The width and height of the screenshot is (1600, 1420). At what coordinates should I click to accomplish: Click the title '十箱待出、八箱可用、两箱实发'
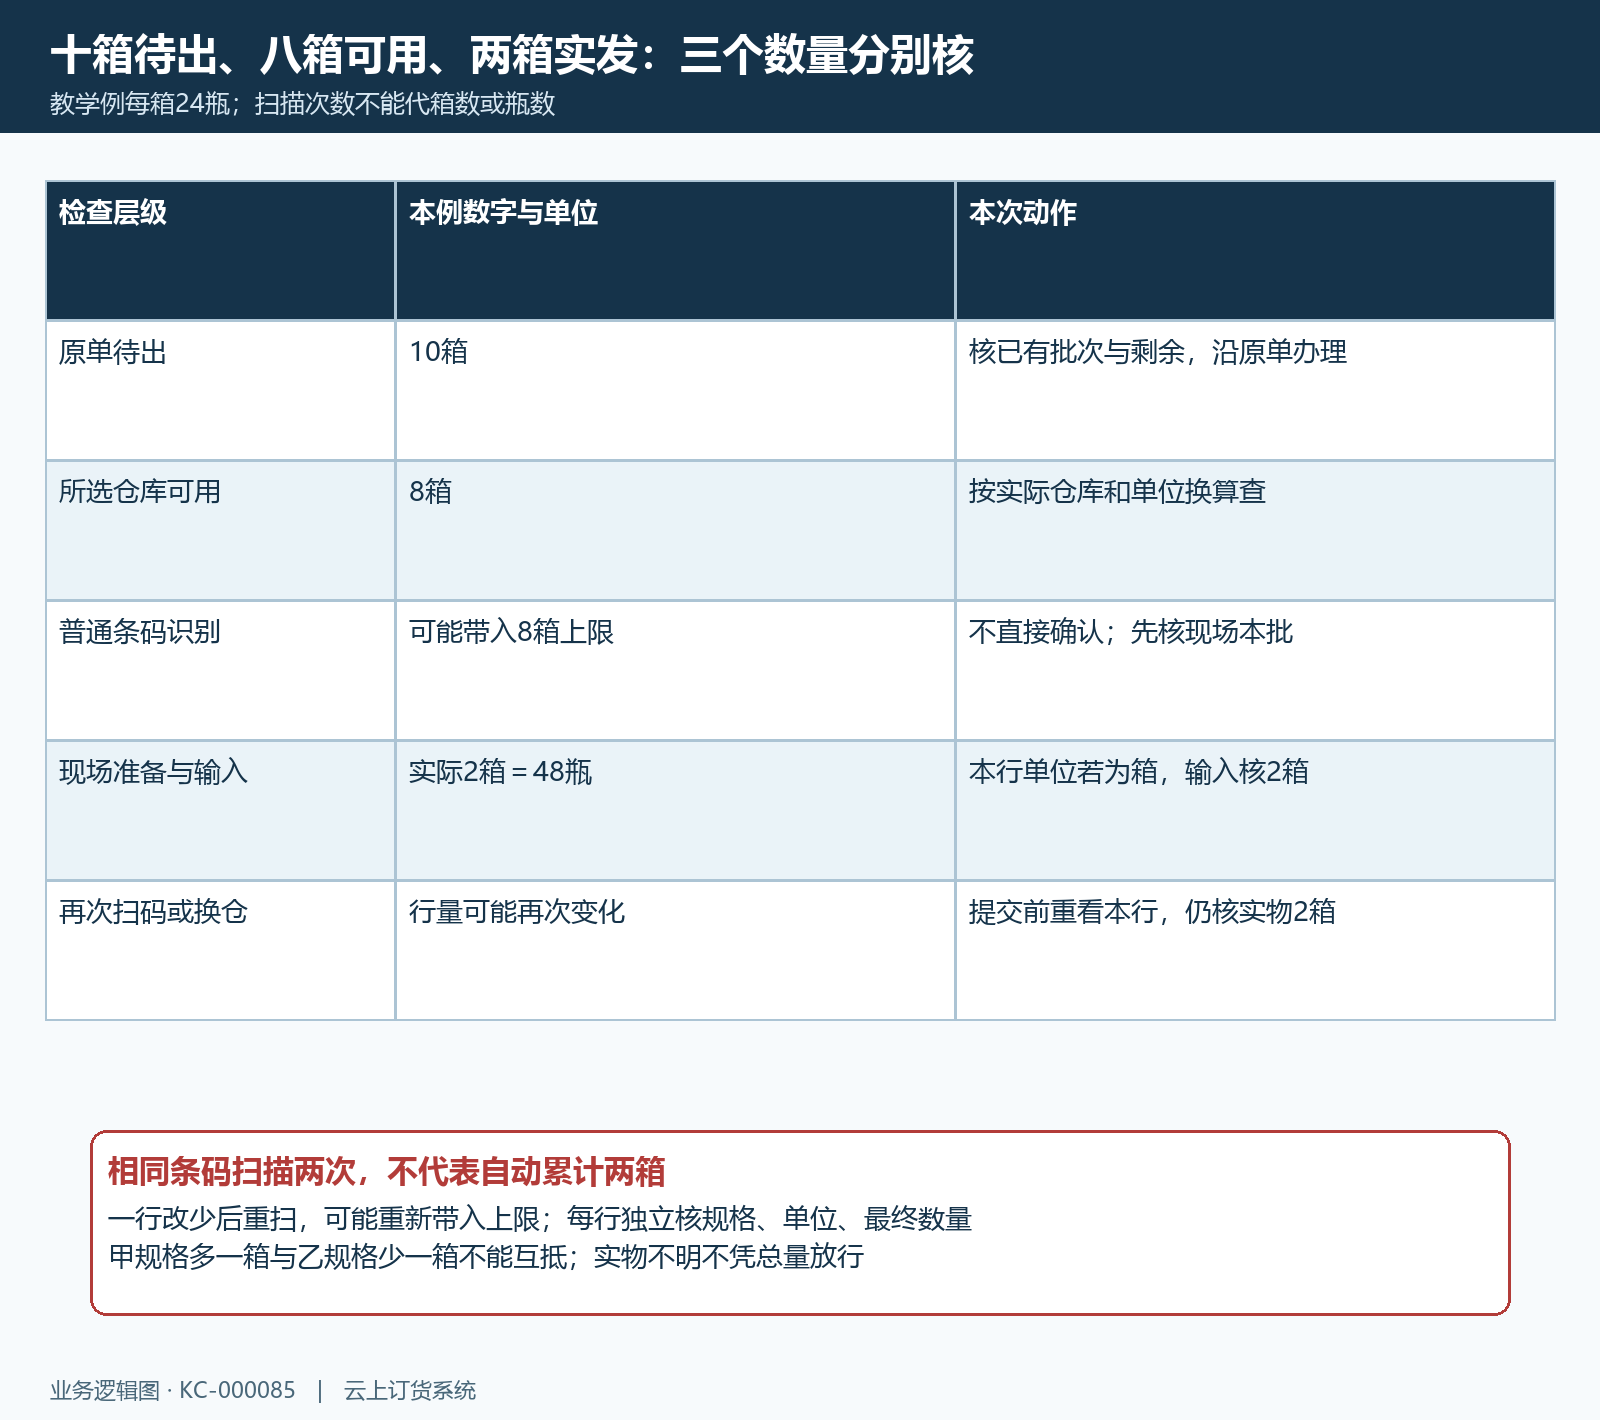344,55
